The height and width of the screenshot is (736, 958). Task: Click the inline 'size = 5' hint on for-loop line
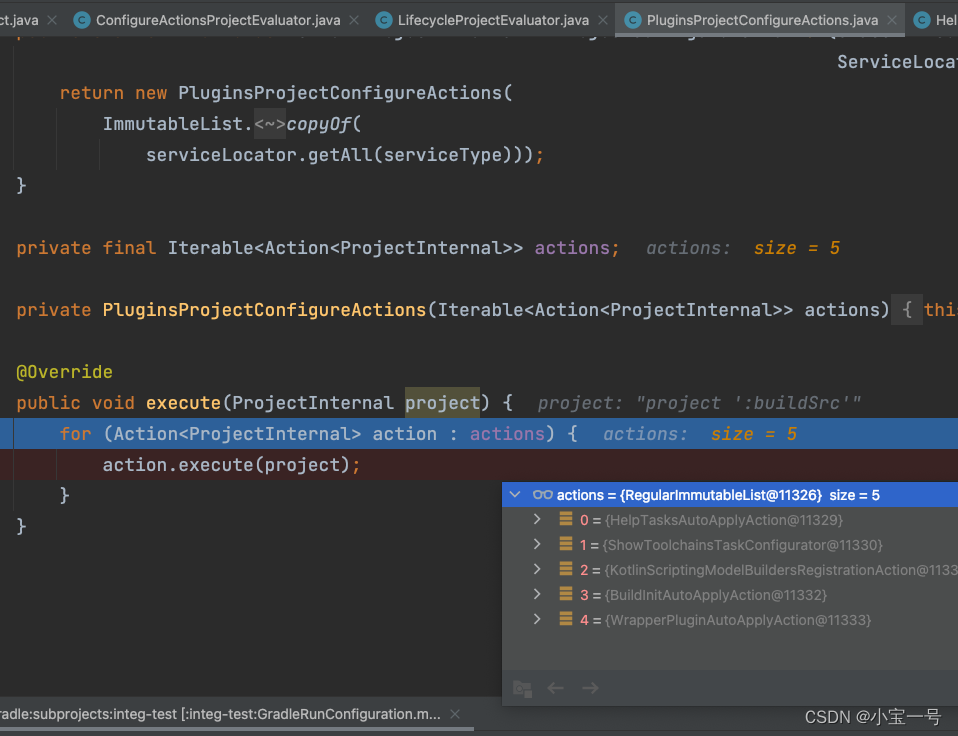click(x=754, y=434)
